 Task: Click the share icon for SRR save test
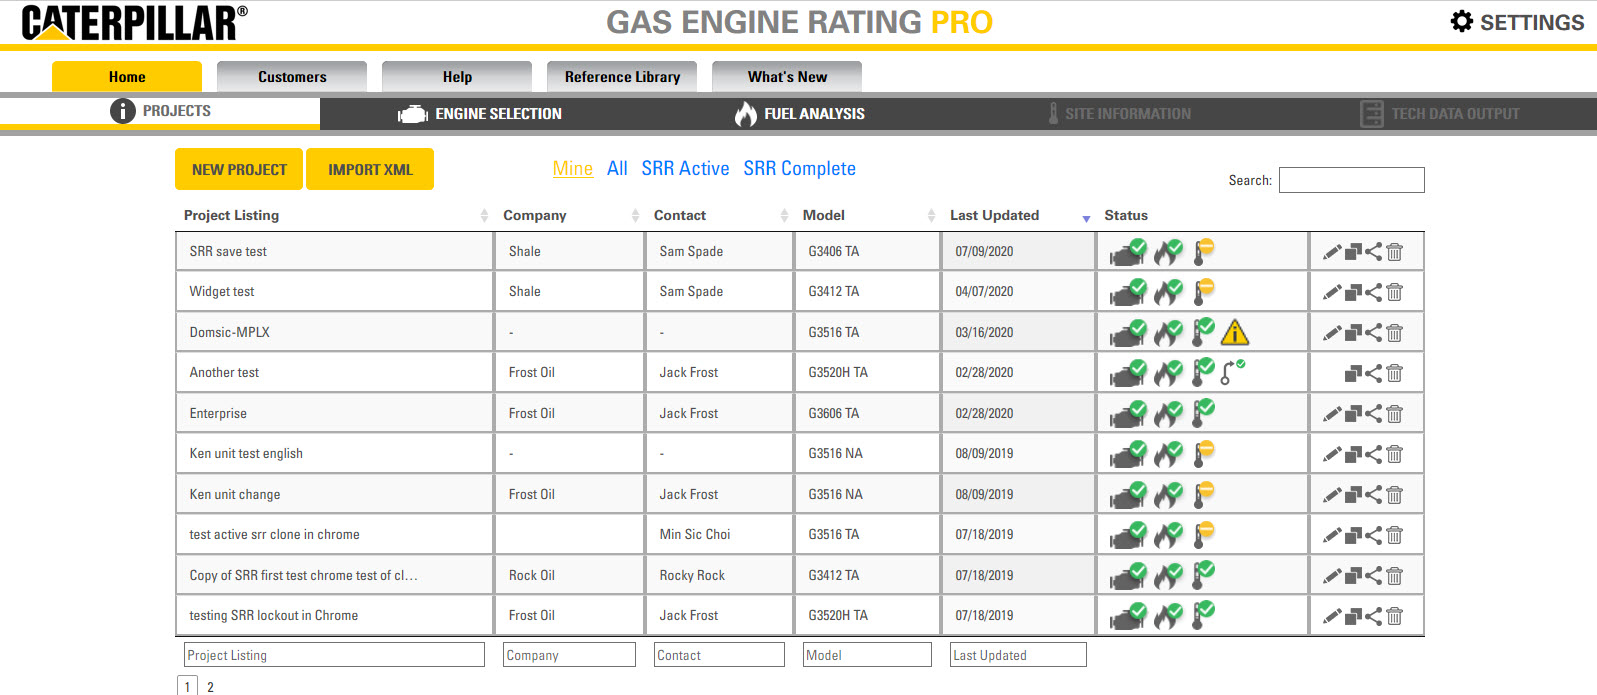pyautogui.click(x=1374, y=252)
